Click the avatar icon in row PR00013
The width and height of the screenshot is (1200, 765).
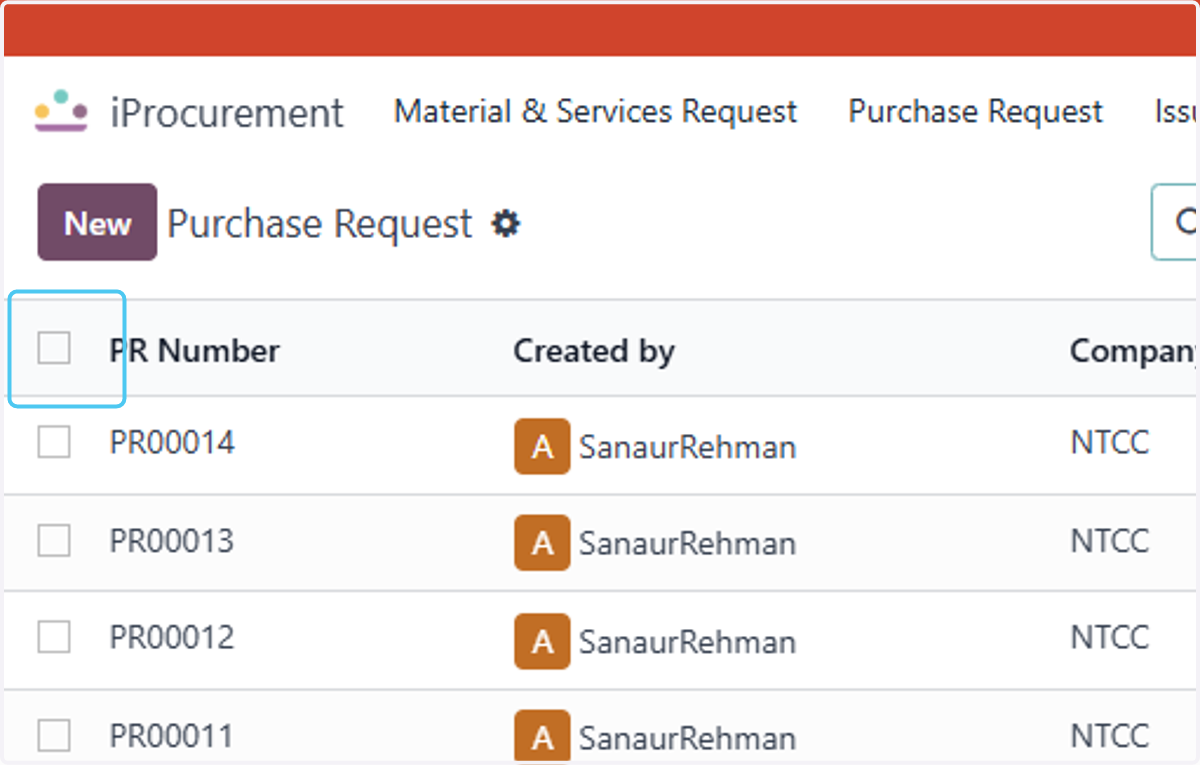point(542,543)
